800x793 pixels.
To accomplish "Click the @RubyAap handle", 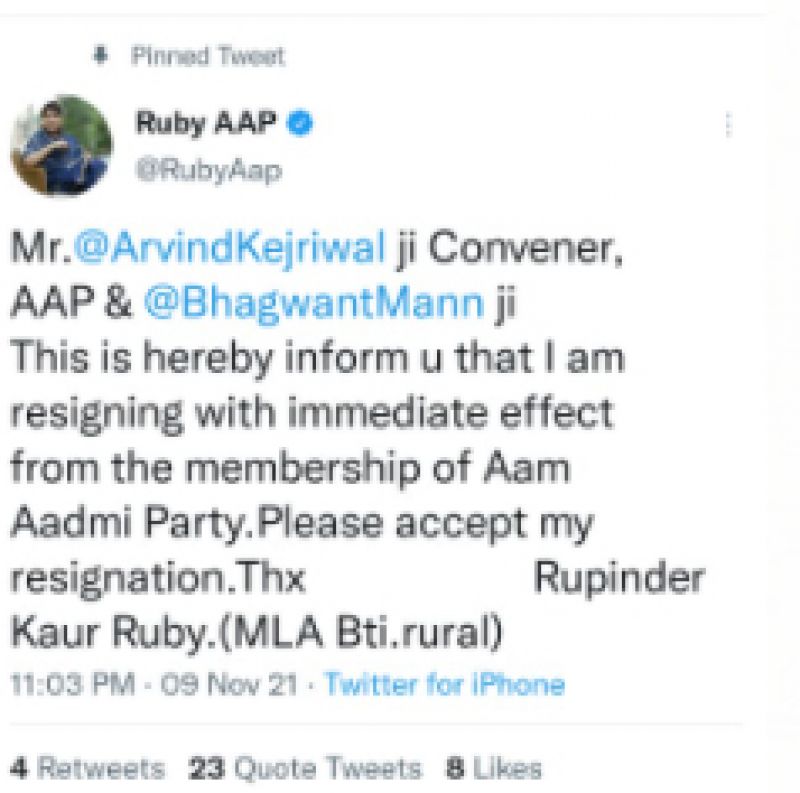I will click(208, 169).
